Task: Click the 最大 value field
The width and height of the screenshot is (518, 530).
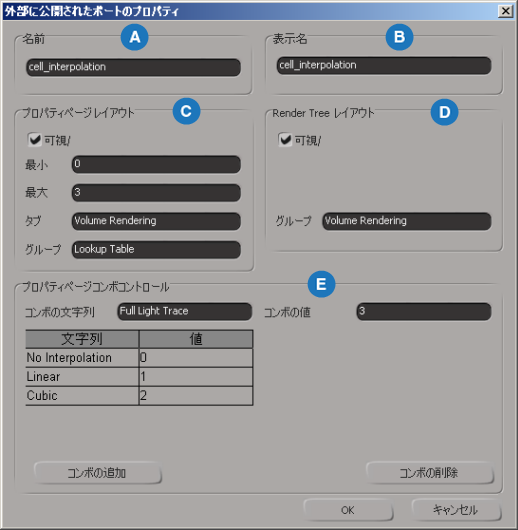Action: click(x=156, y=193)
